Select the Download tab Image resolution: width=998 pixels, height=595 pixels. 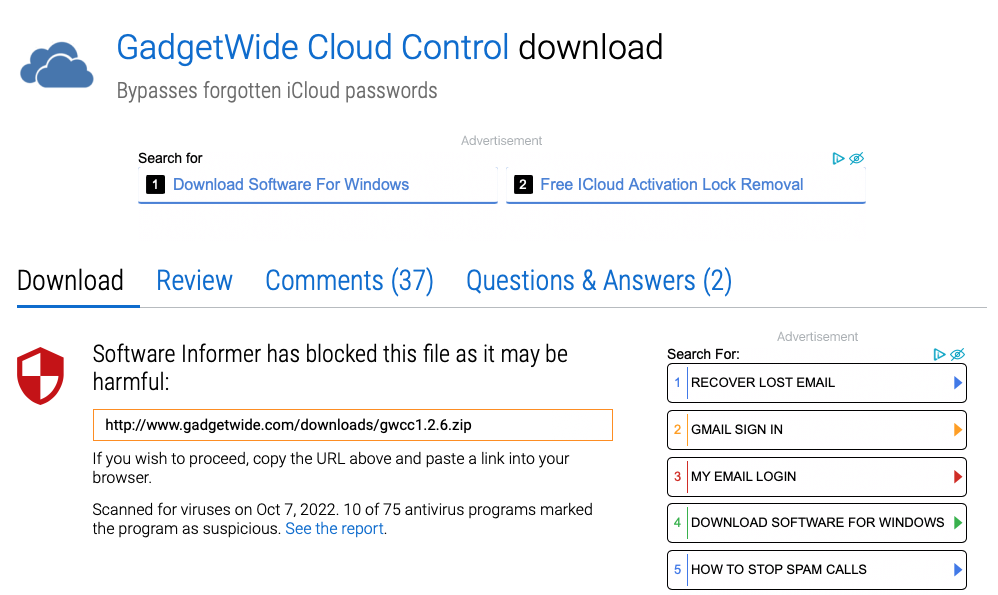pos(71,281)
